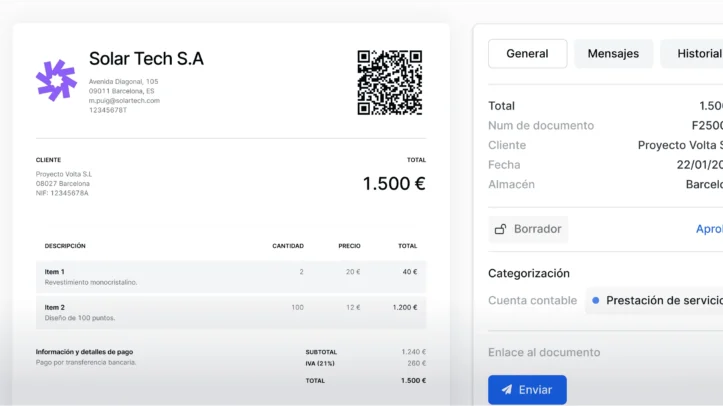
Task: Click the lock icon beside Borrador
Action: pos(500,229)
